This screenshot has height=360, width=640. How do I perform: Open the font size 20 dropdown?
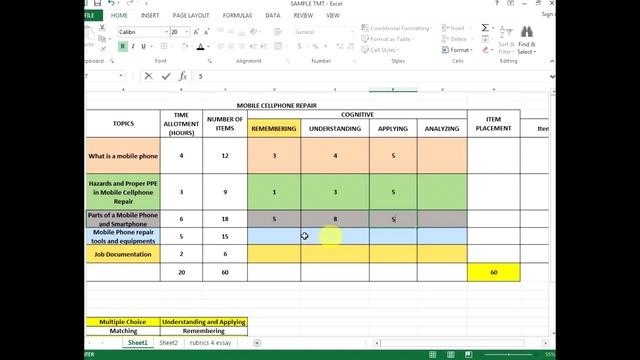(187, 32)
